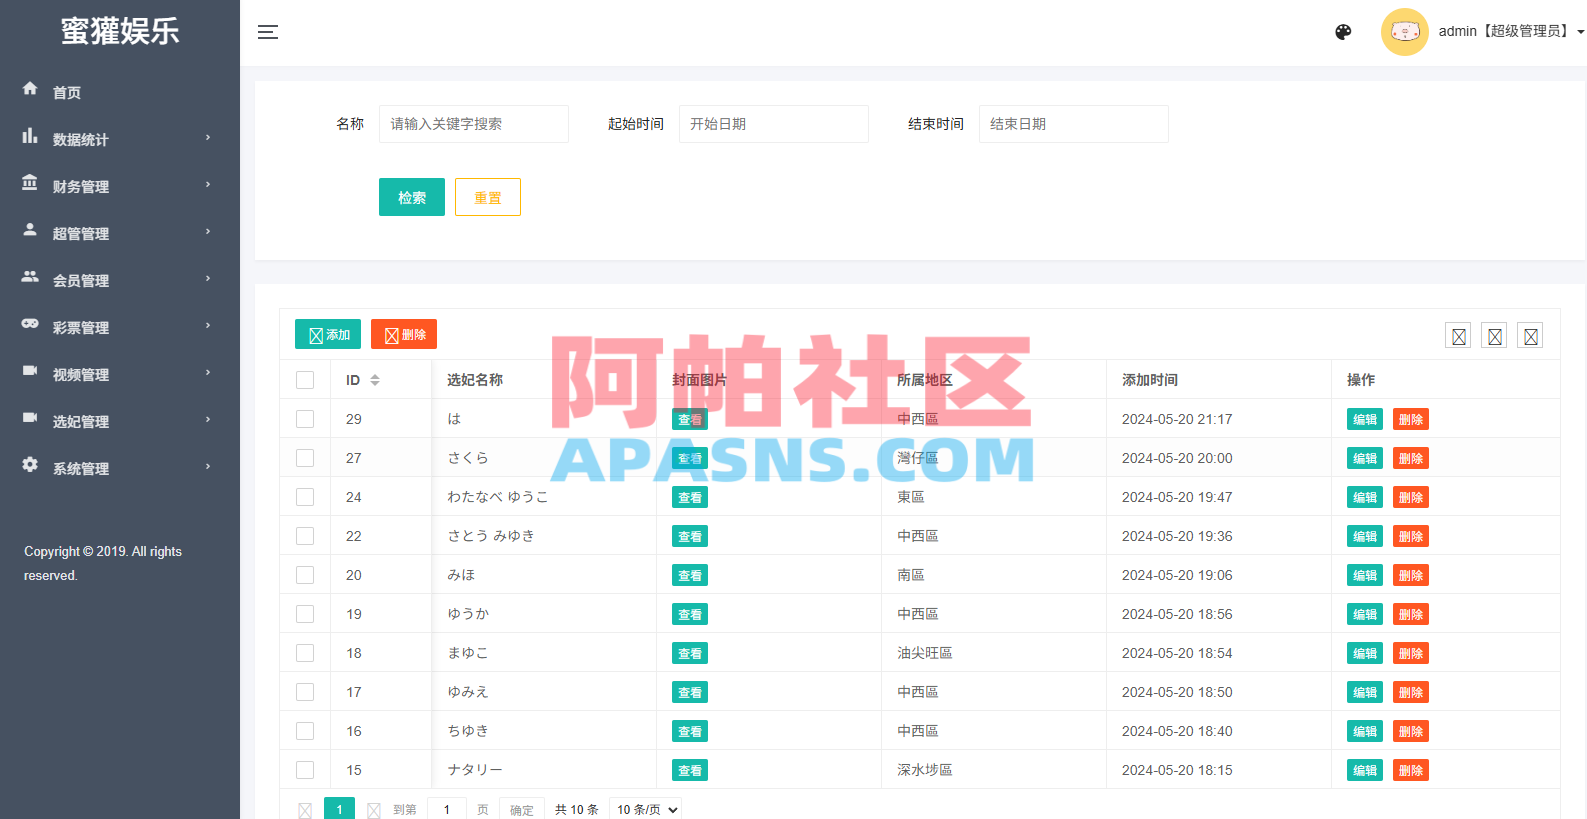Click the print icon above the table
The width and height of the screenshot is (1587, 819).
1530,336
